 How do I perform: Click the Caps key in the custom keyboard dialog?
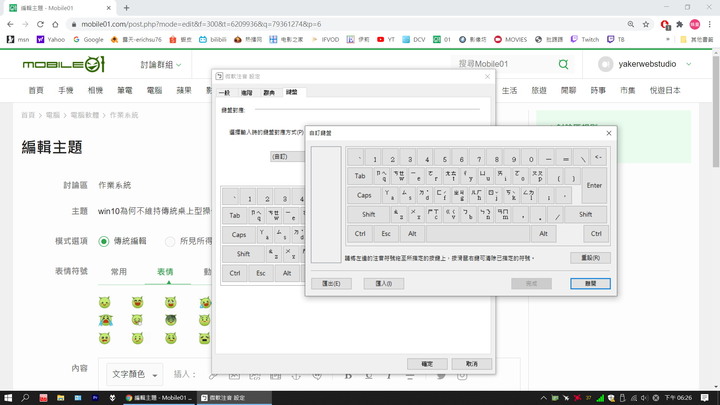click(364, 195)
